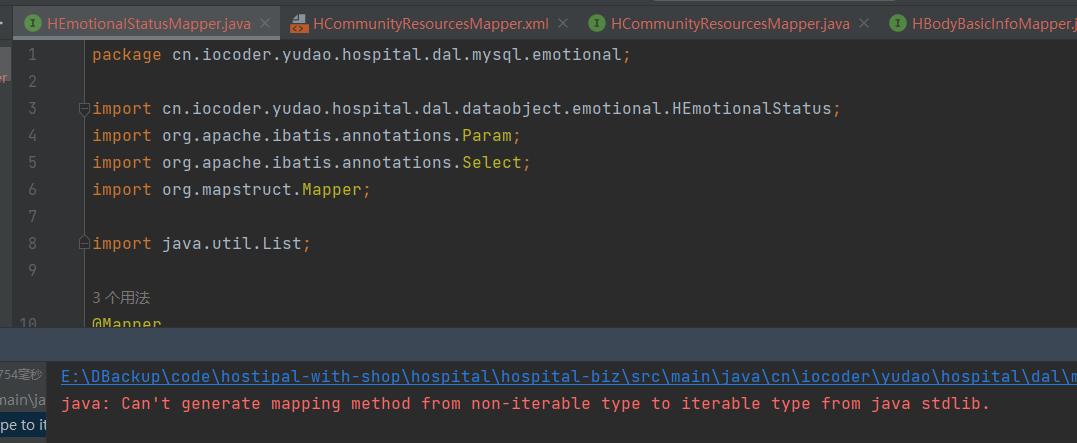Click the HCommunityResourcesMapper.java interface icon
This screenshot has height=443, width=1077.
[597, 23]
